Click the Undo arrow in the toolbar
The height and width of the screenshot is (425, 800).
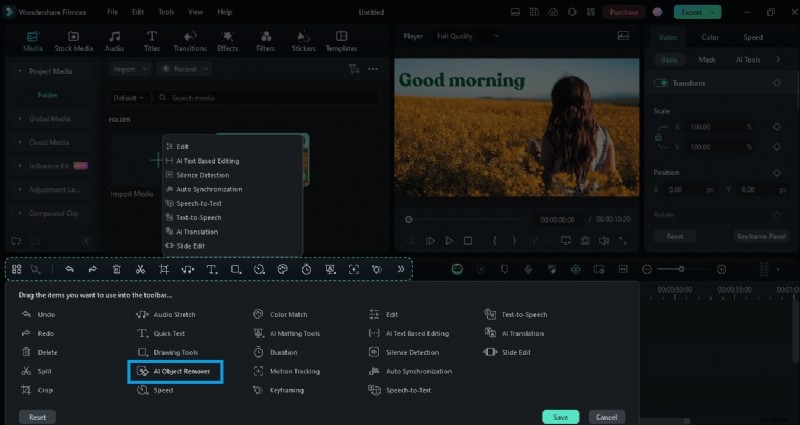(x=69, y=269)
